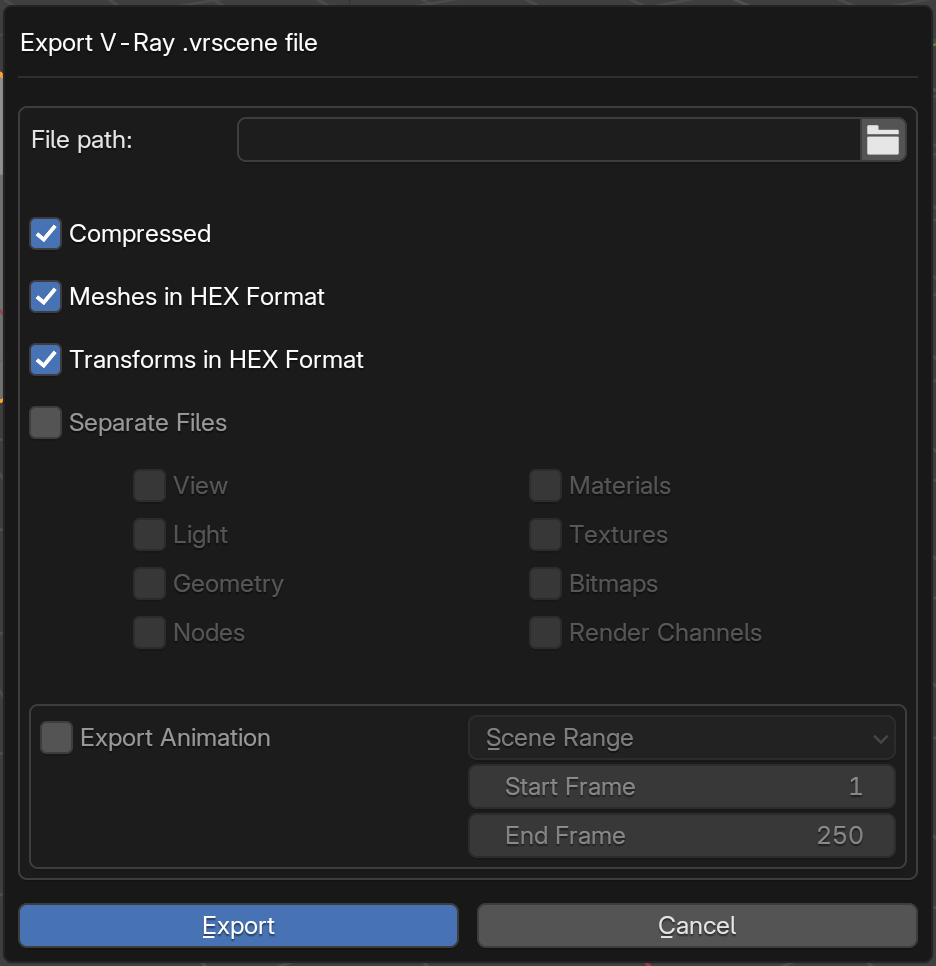The image size is (936, 966).
Task: Toggle the Geometry checkbox
Action: pos(150,583)
